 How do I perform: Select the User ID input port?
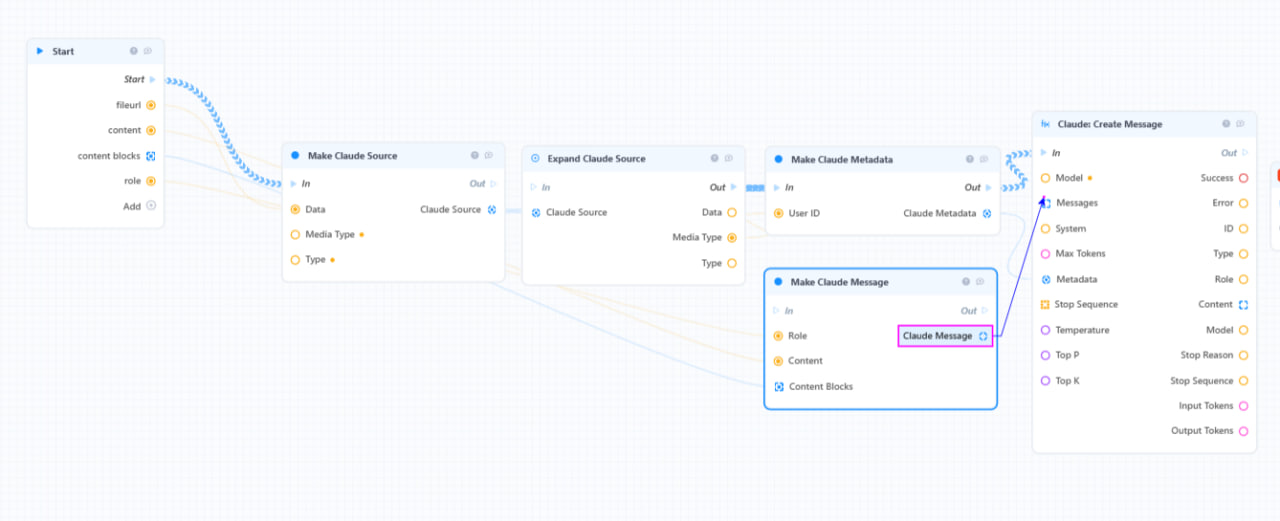coord(778,213)
